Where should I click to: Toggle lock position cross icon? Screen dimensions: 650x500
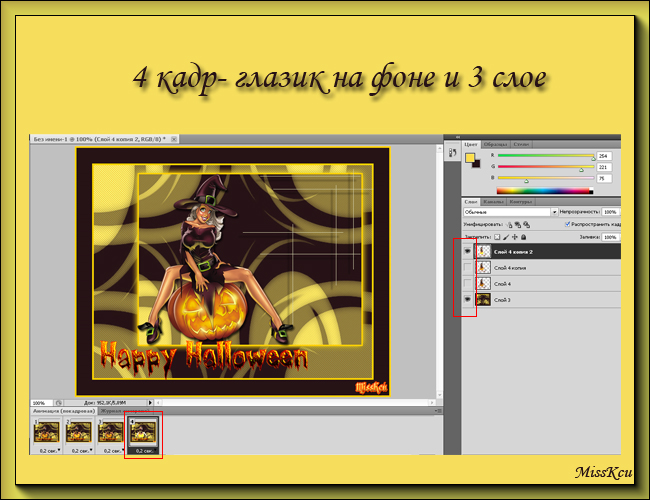(515, 237)
